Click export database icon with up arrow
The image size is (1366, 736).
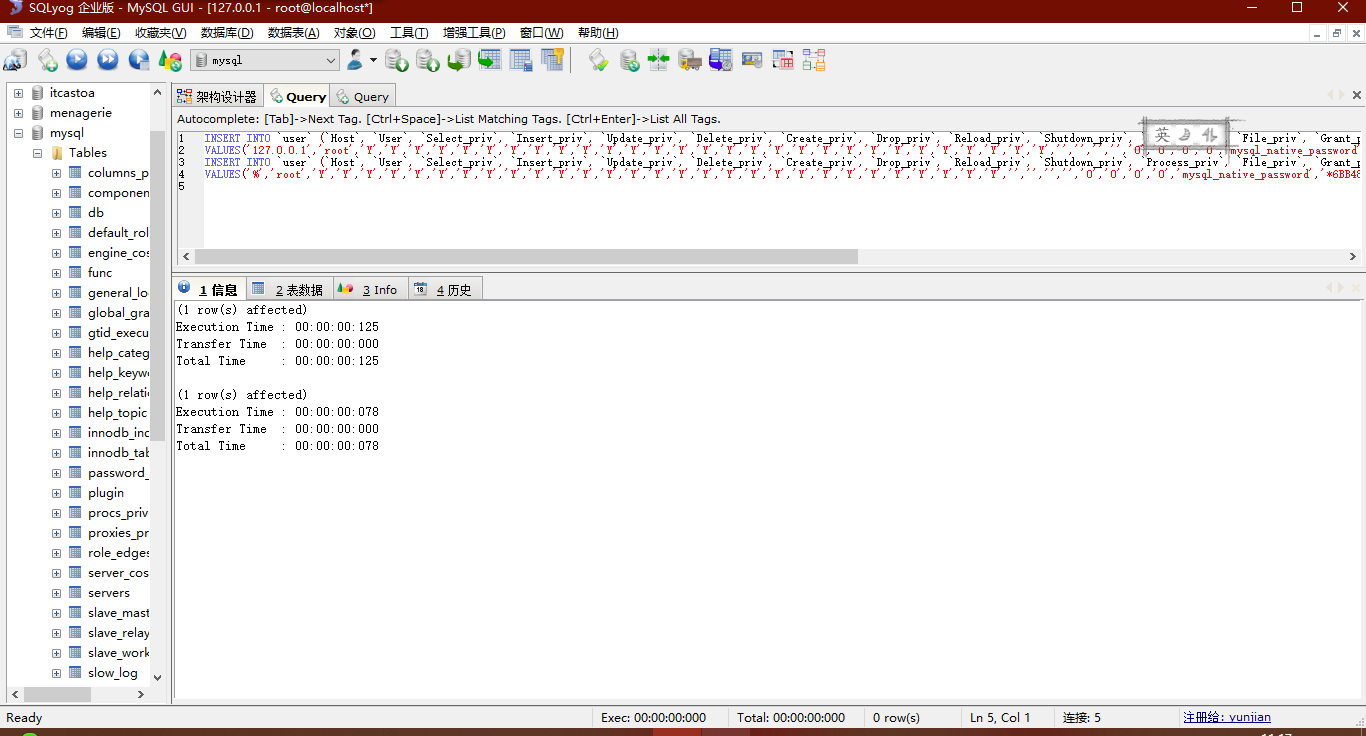point(428,60)
